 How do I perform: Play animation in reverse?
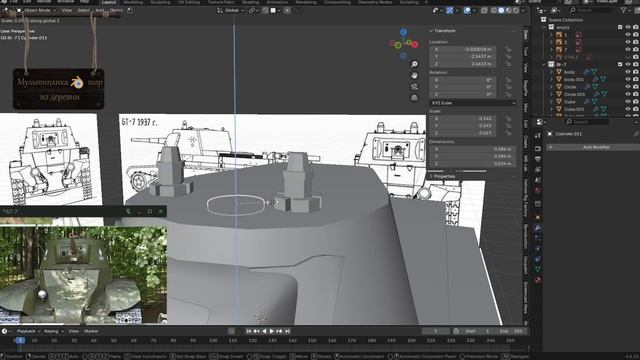(x=264, y=331)
